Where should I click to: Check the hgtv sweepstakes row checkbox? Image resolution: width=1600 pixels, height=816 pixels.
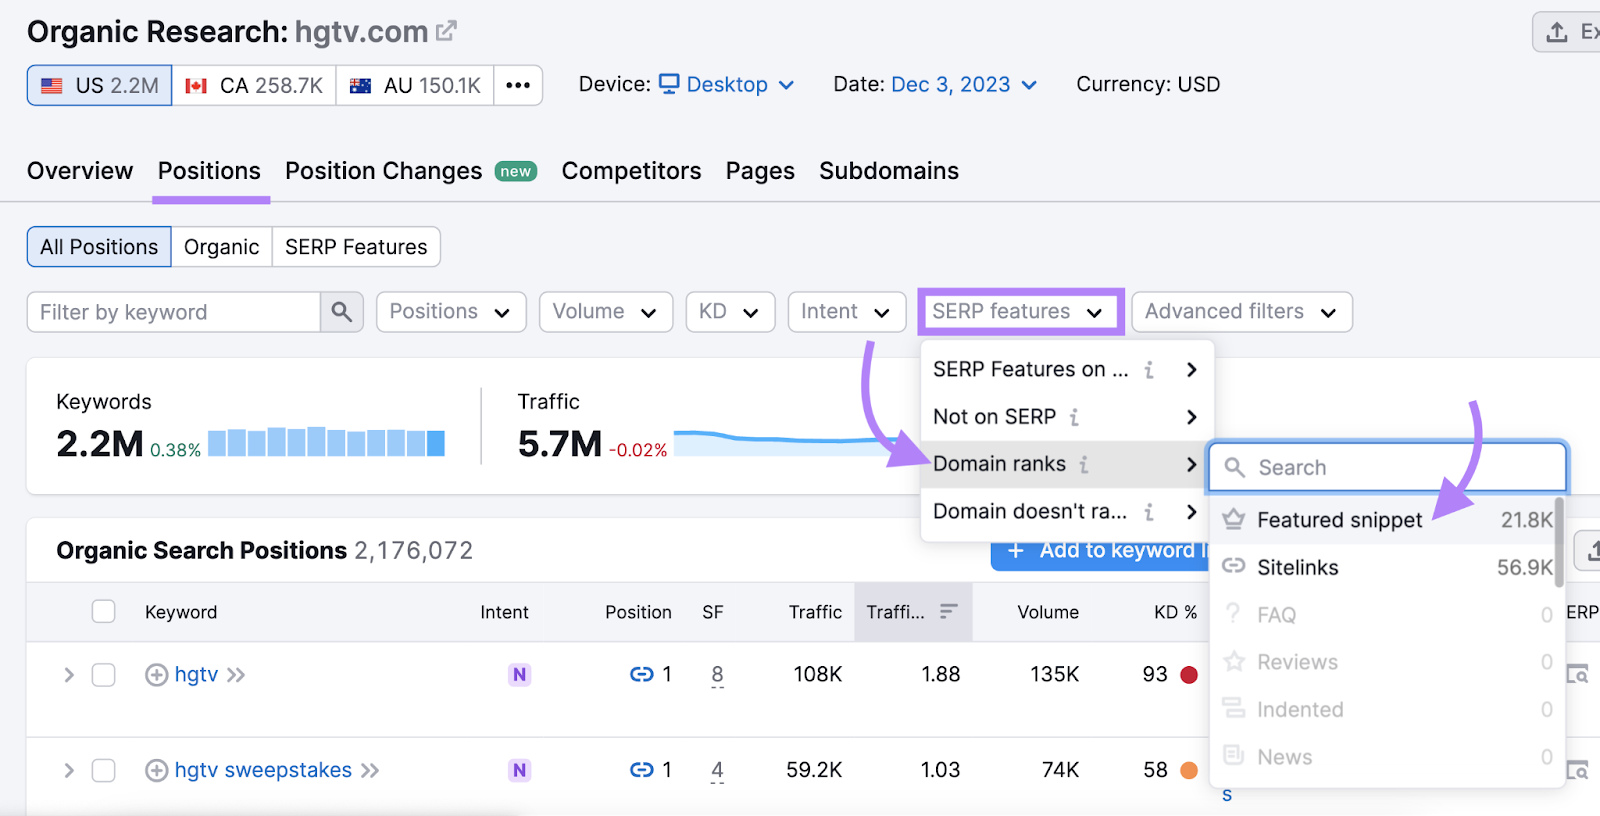pos(104,770)
